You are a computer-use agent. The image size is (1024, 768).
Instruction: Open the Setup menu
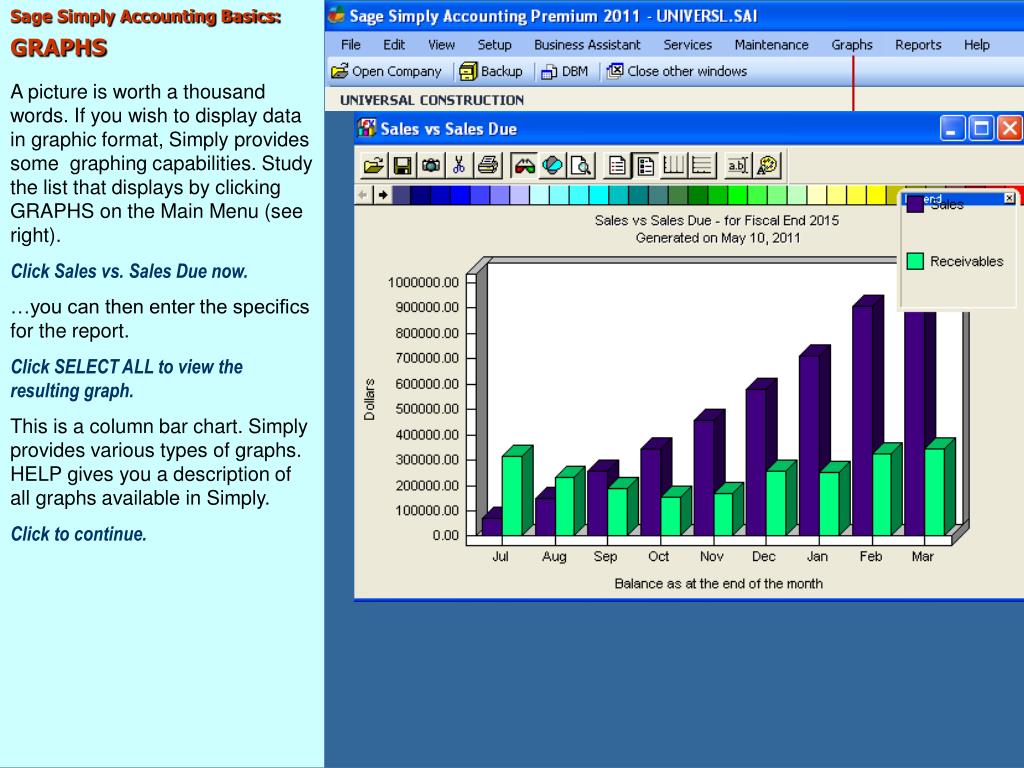[494, 44]
